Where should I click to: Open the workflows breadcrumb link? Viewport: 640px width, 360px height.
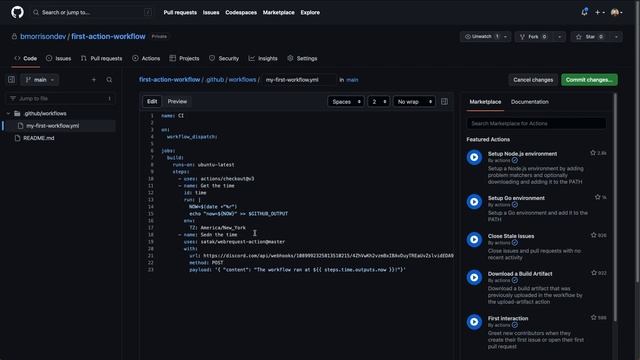[242, 80]
